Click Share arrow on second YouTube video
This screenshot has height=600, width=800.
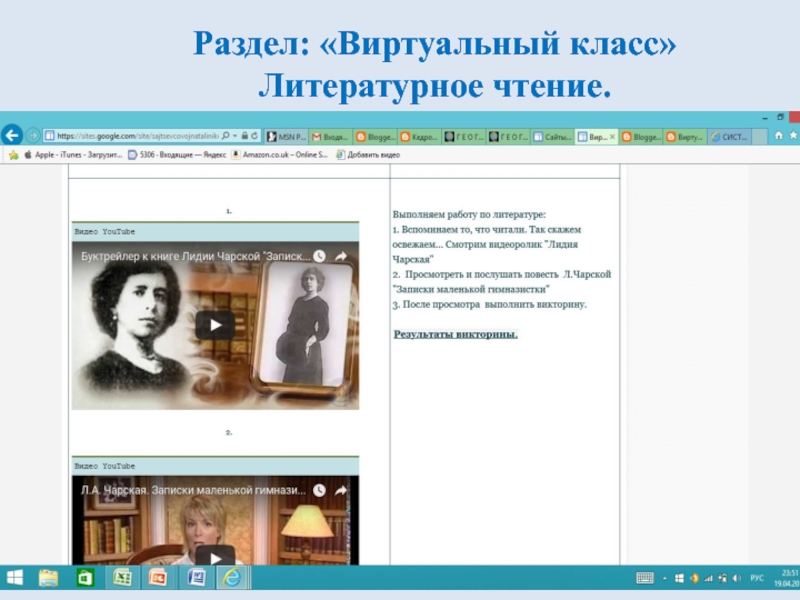pos(341,491)
